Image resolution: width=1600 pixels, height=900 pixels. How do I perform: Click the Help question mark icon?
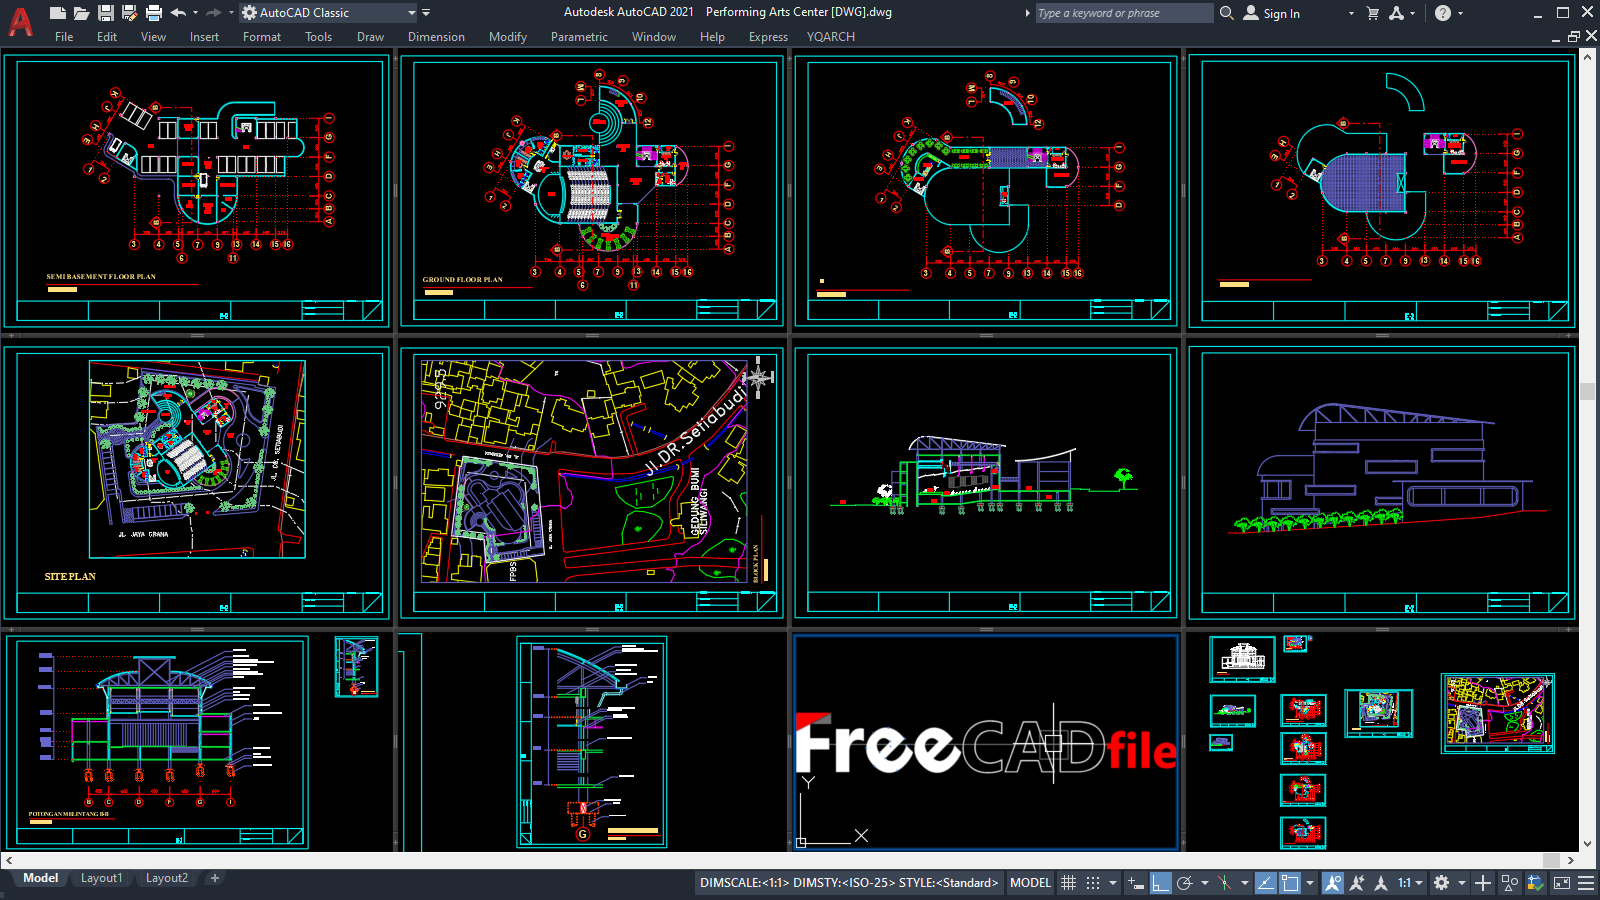pos(1444,12)
